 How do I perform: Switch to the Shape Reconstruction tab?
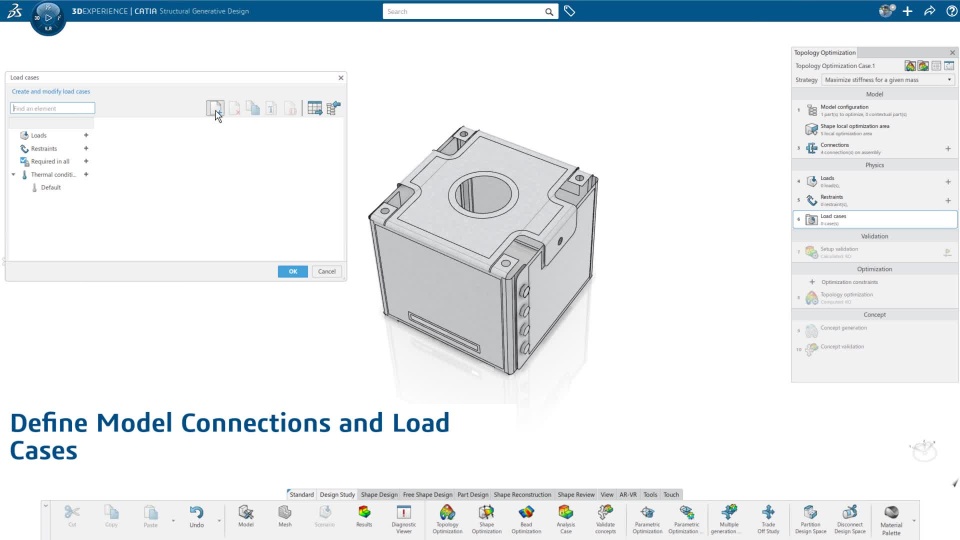coord(522,495)
